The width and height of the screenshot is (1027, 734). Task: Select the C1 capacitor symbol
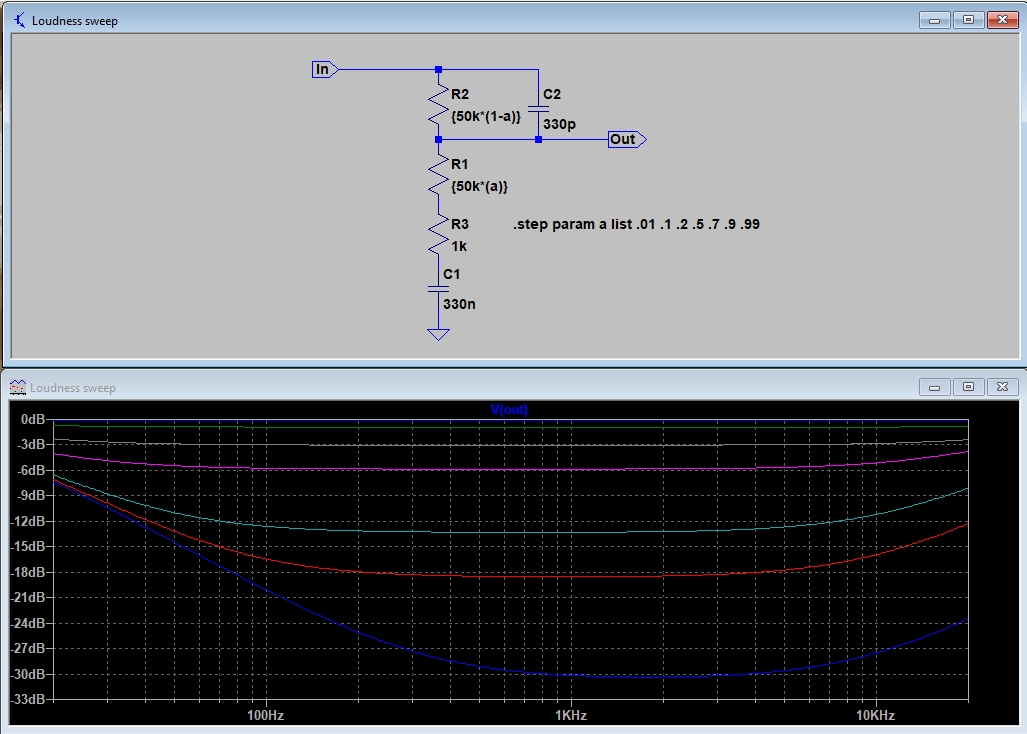pyautogui.click(x=438, y=288)
